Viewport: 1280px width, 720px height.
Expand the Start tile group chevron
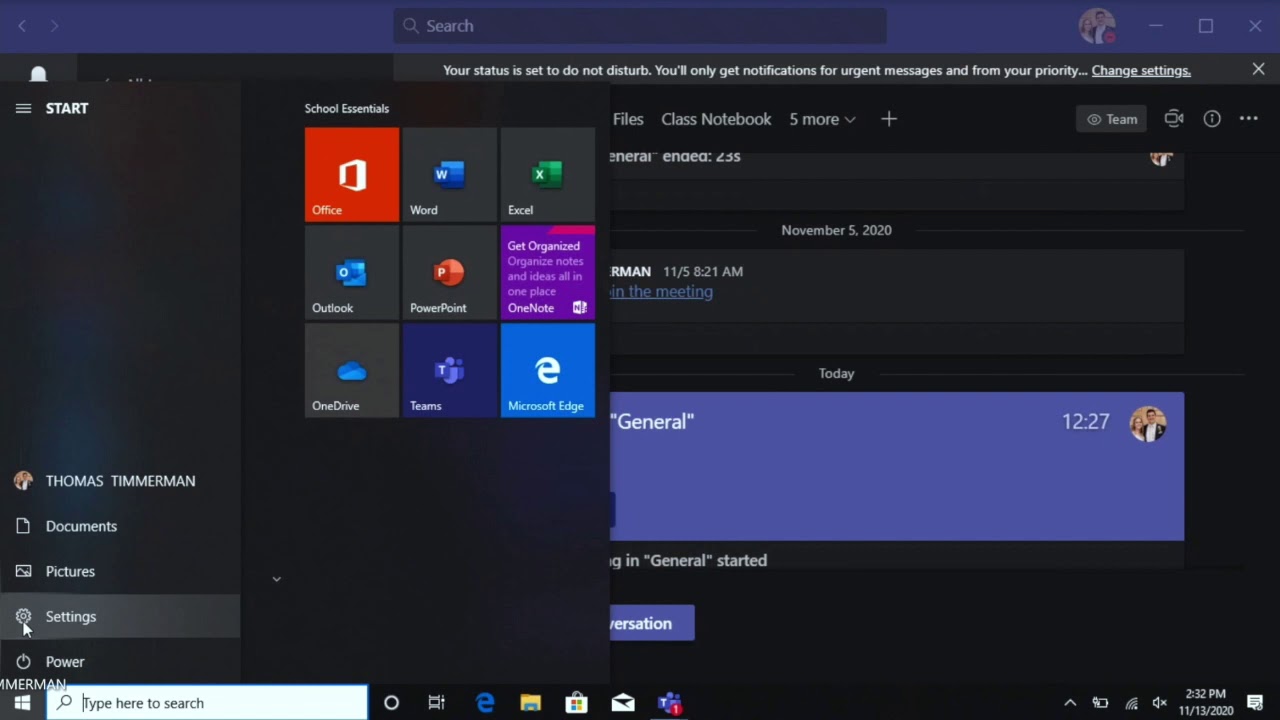277,579
